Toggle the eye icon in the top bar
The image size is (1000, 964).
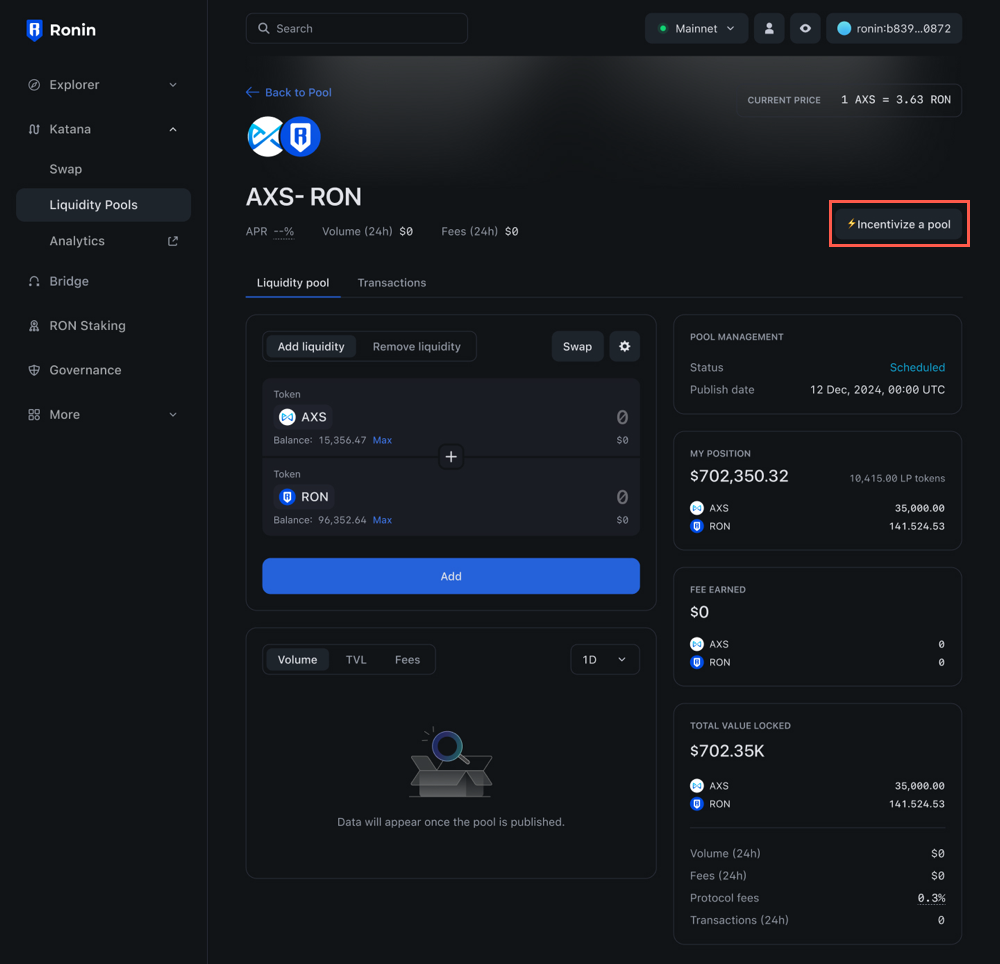[805, 28]
